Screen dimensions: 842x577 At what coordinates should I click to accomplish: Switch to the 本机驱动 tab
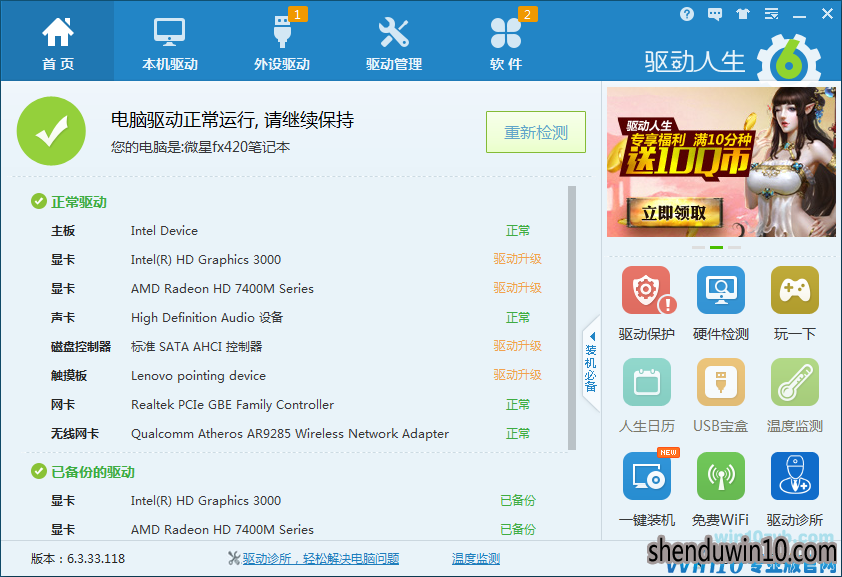pyautogui.click(x=170, y=42)
